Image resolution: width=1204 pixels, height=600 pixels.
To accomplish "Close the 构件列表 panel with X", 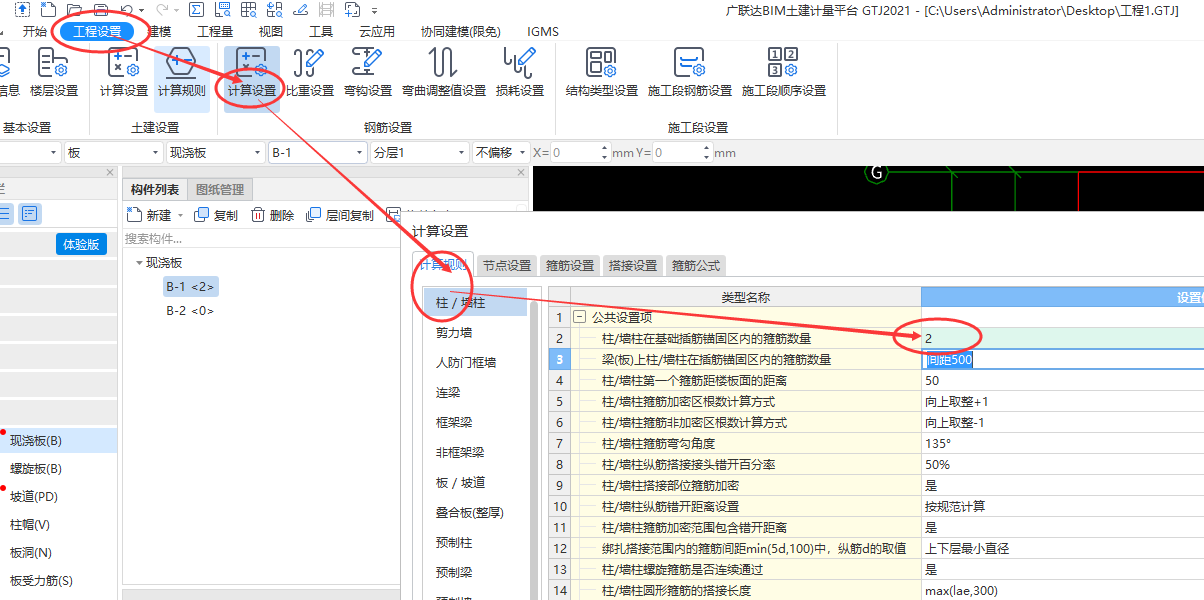I will (x=520, y=173).
